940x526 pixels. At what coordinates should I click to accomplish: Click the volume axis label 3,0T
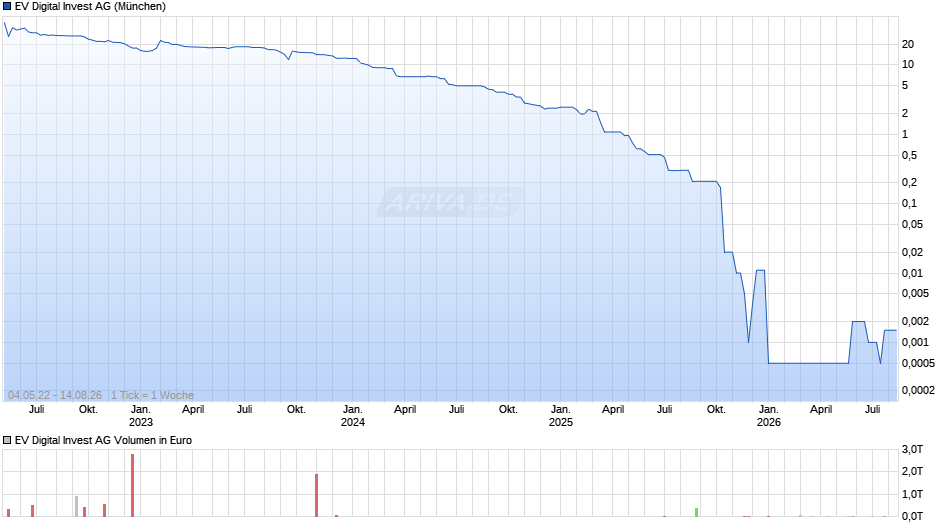tap(912, 450)
